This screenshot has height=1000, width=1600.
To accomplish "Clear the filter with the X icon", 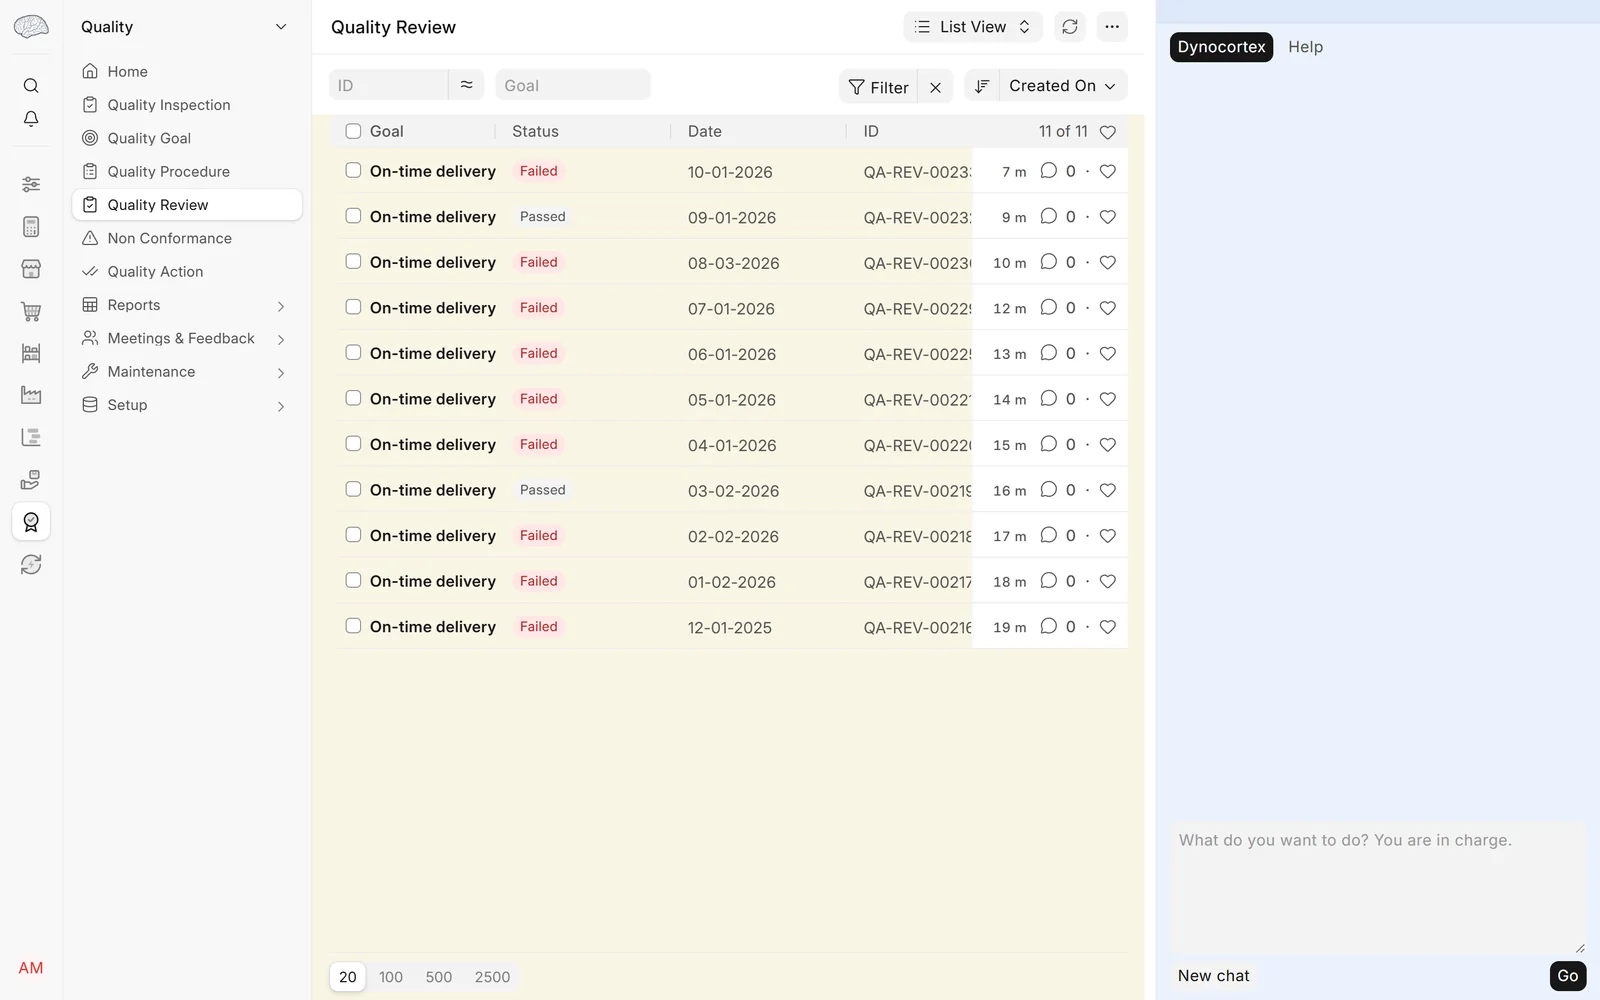I will 935,87.
